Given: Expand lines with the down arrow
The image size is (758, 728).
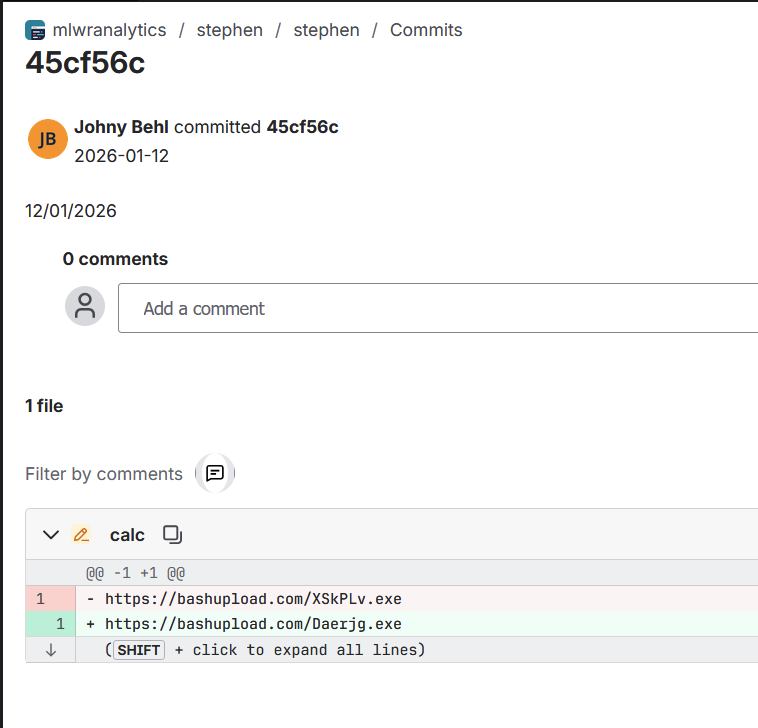Looking at the screenshot, I should pyautogui.click(x=51, y=650).
